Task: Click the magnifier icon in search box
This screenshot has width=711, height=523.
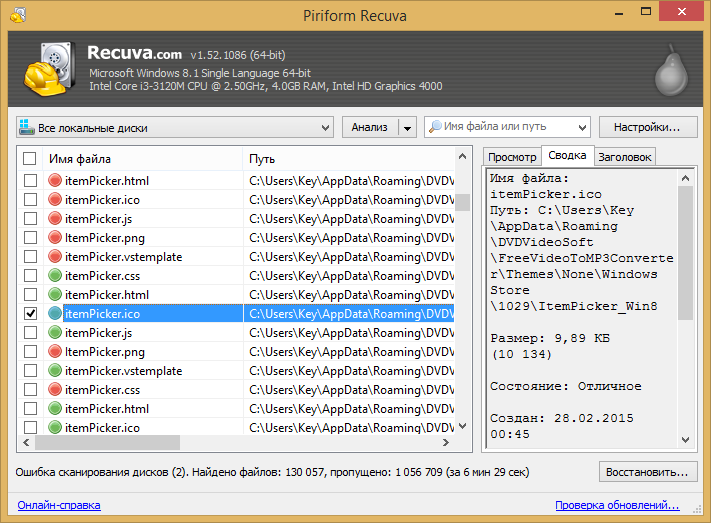Action: 435,126
